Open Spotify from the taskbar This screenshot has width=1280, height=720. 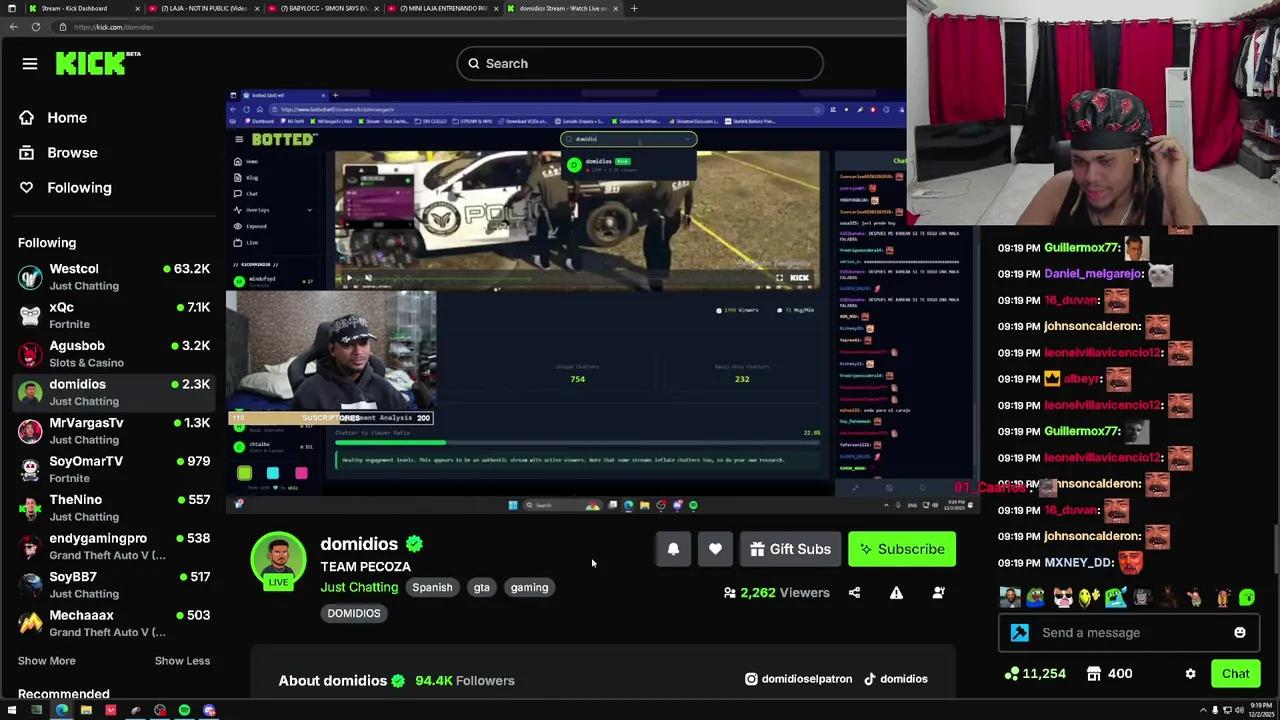point(184,711)
